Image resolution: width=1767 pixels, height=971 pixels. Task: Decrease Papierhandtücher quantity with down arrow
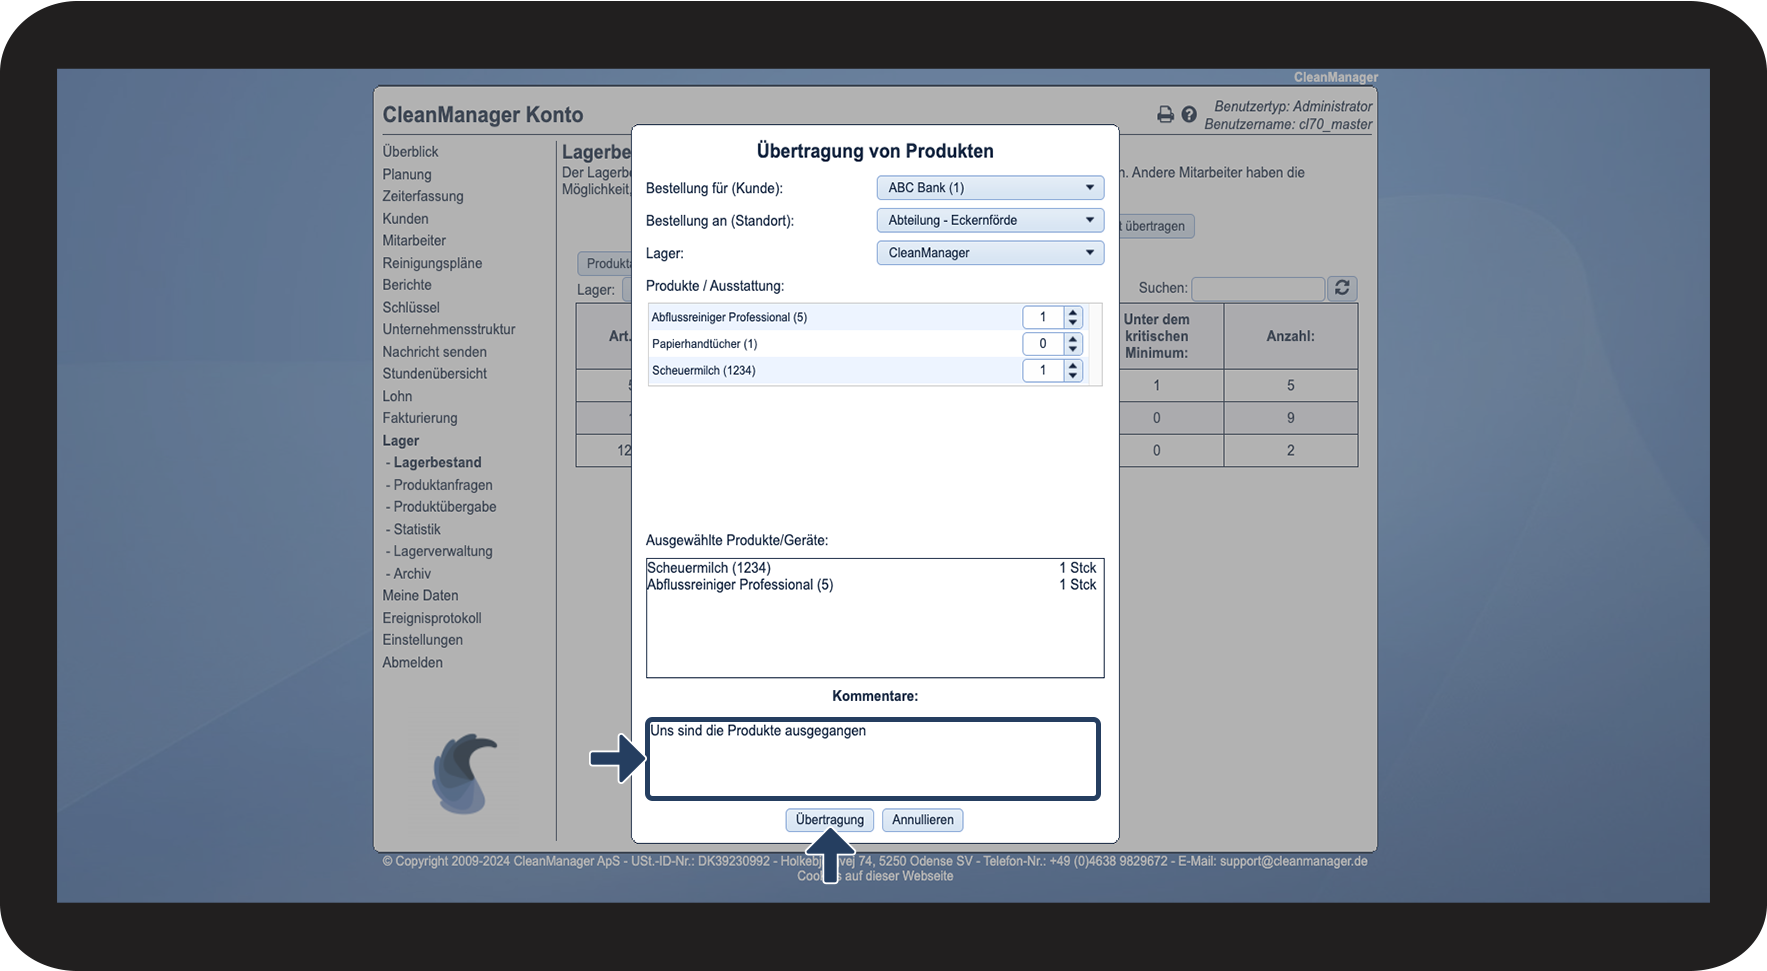1073,349
